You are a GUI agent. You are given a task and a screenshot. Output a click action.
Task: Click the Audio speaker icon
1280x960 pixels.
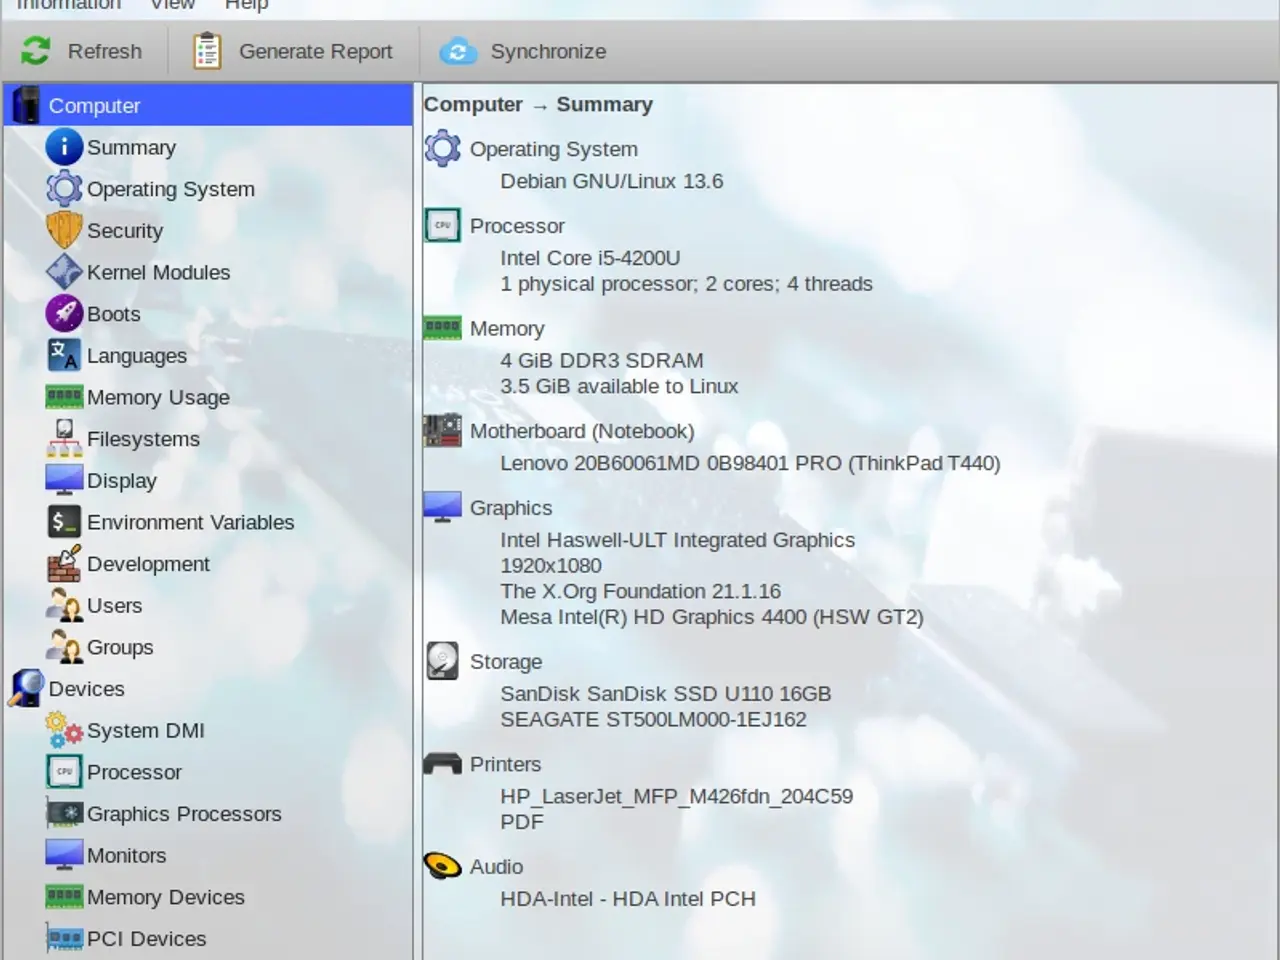[x=442, y=866]
